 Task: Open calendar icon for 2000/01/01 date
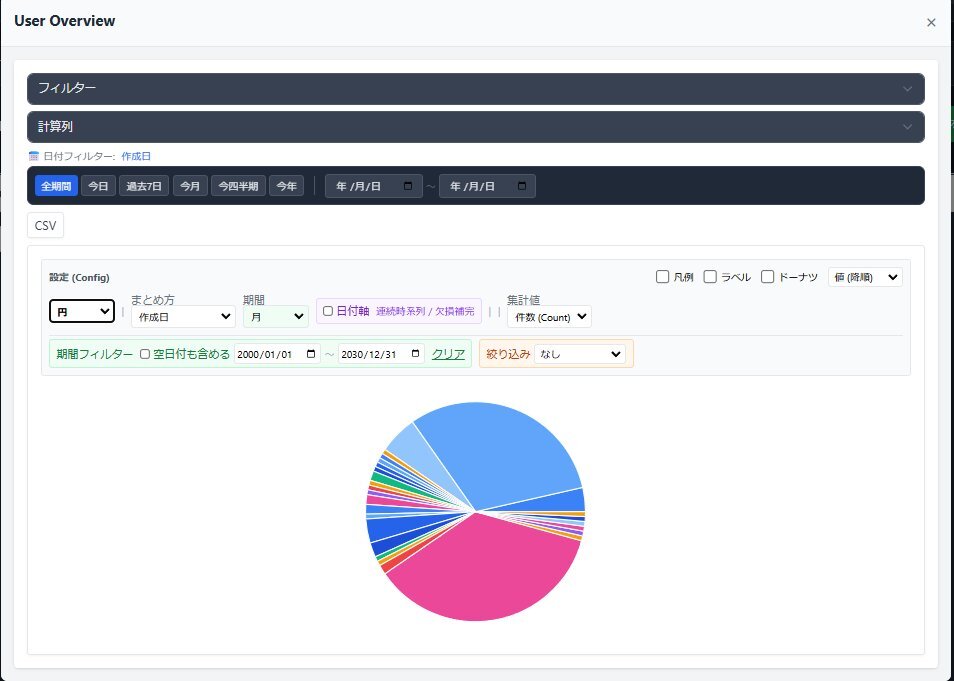(x=311, y=354)
